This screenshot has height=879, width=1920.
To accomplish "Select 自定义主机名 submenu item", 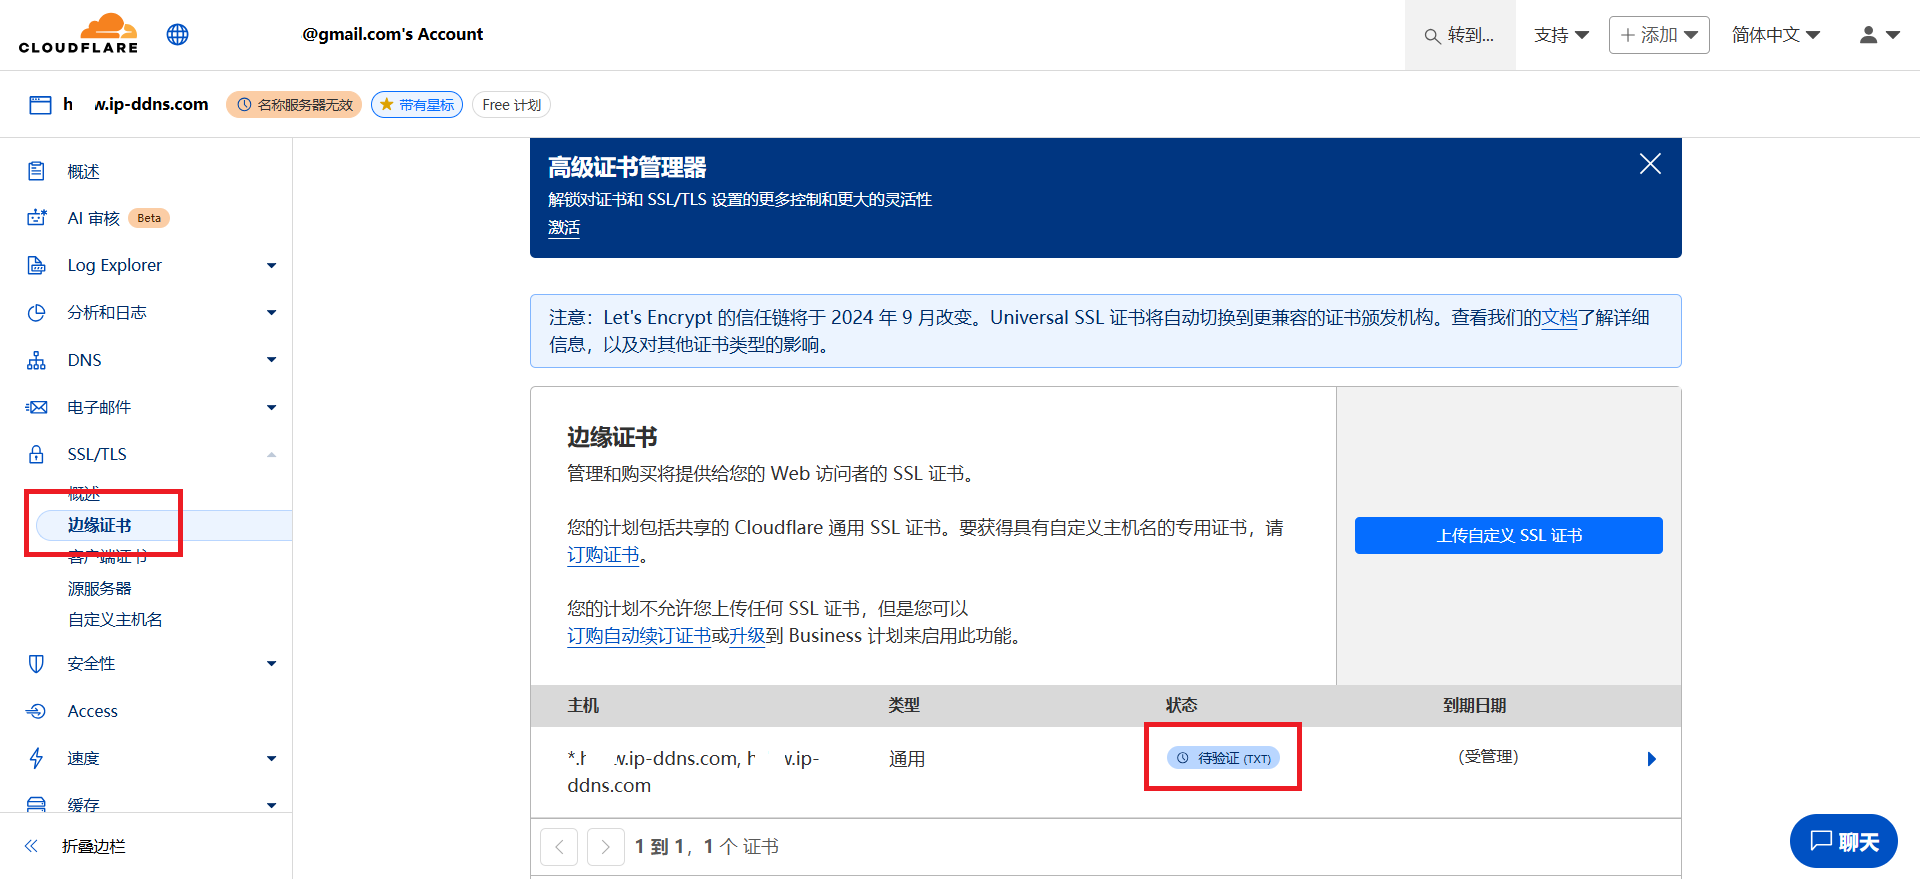I will click(115, 619).
